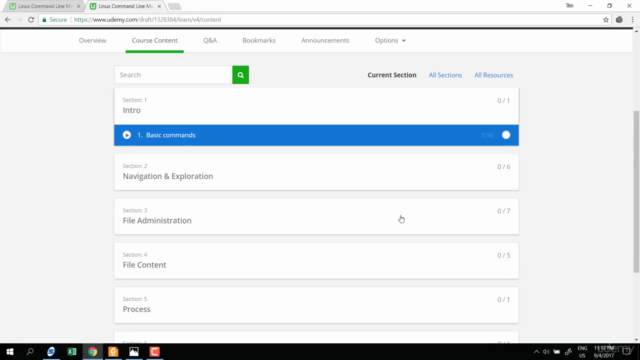Open the Announcements tab
Viewport: 640px width, 360px height.
click(x=325, y=40)
